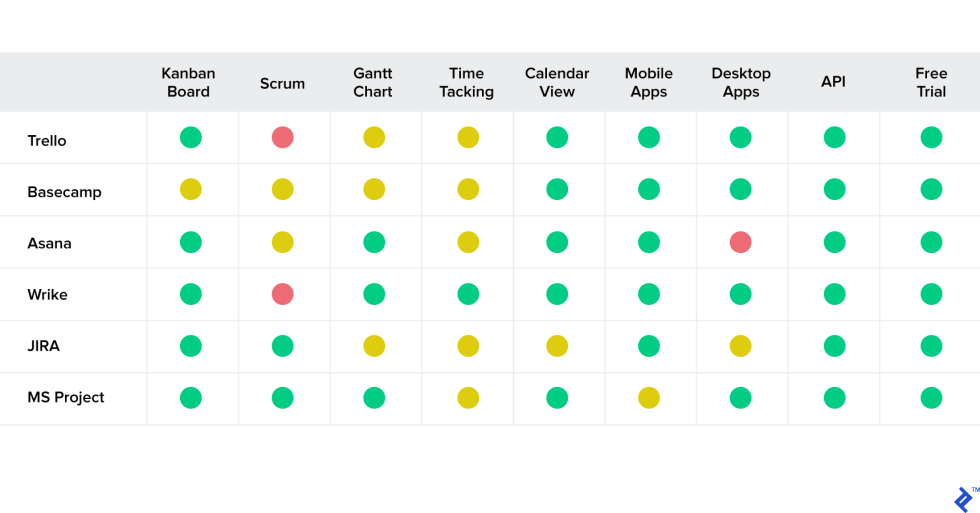Click Wrike's red Scrum dot
Viewport: 980px width, 513px height.
pos(283,294)
